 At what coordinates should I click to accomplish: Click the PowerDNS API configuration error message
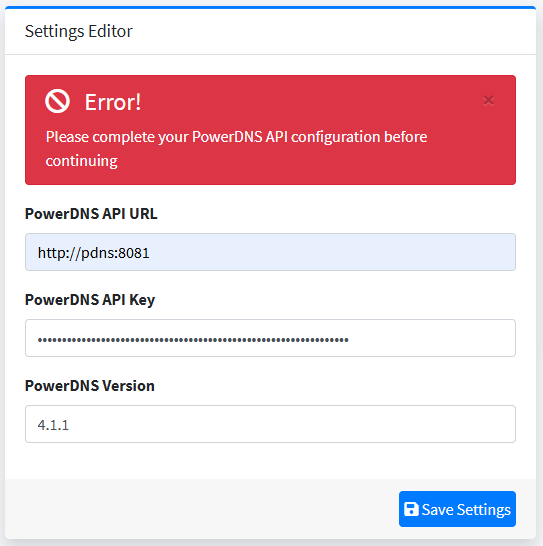pos(236,148)
